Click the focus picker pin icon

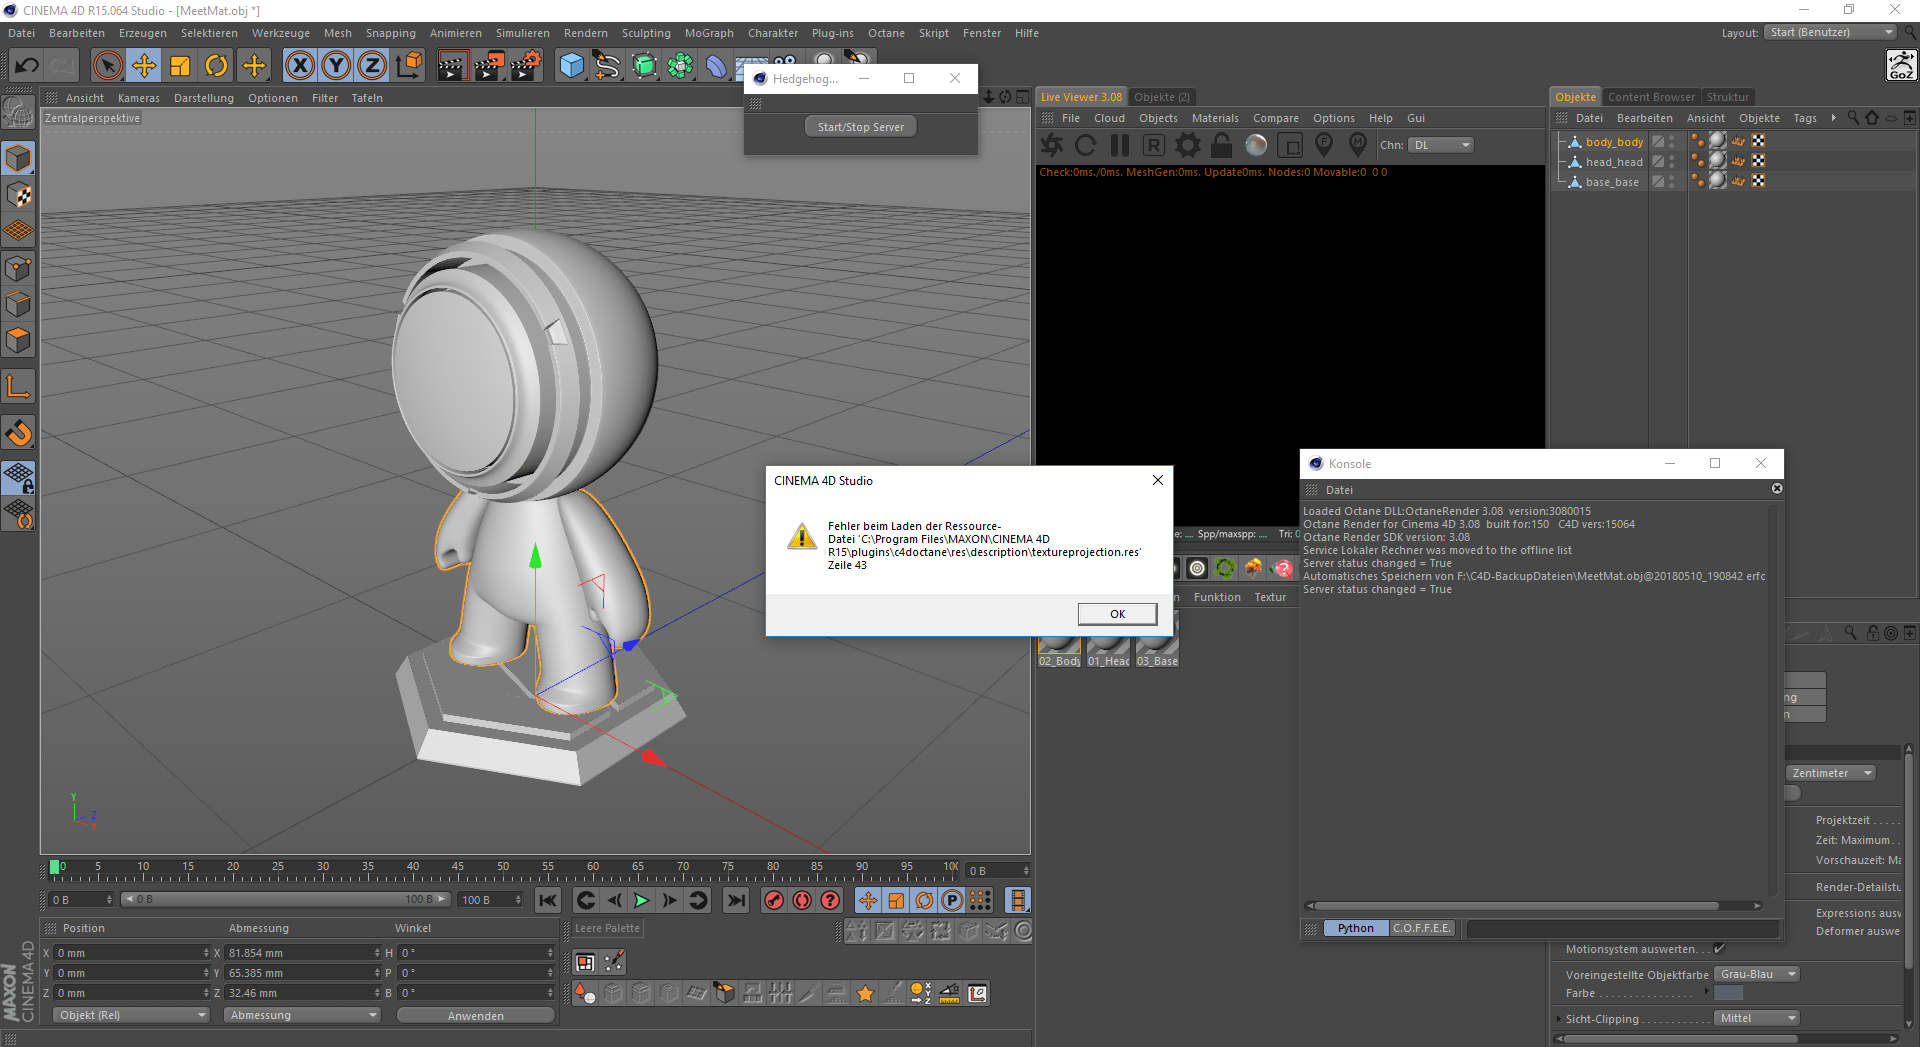[1324, 145]
